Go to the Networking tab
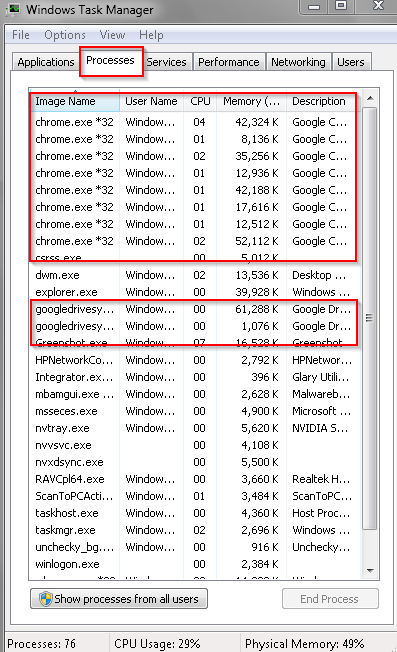 point(298,62)
